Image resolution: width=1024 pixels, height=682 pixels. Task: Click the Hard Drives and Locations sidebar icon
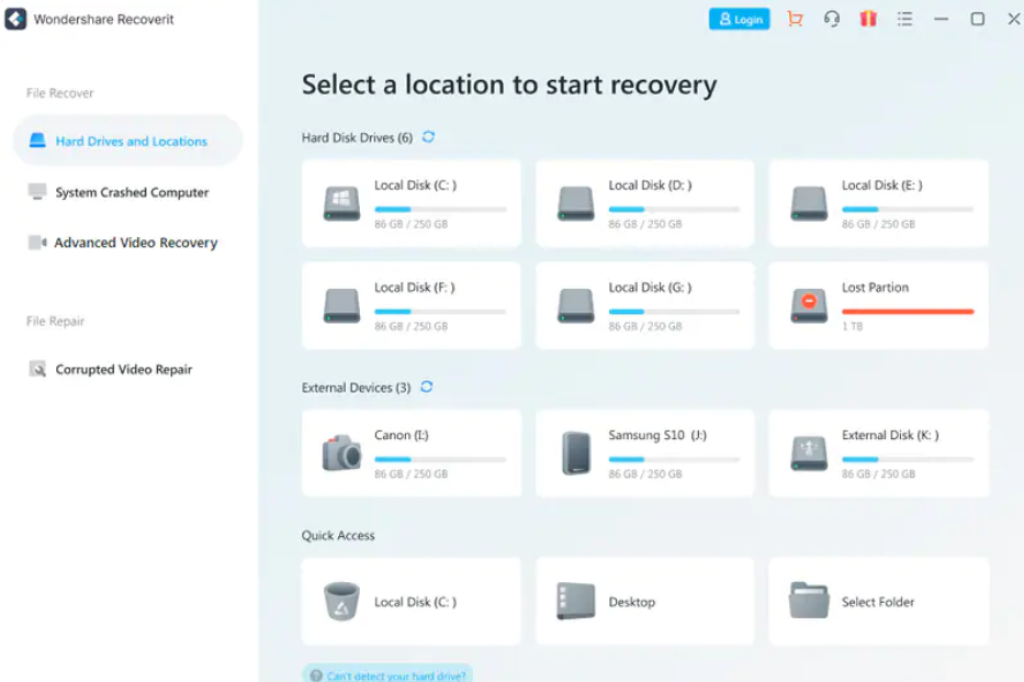coord(38,140)
